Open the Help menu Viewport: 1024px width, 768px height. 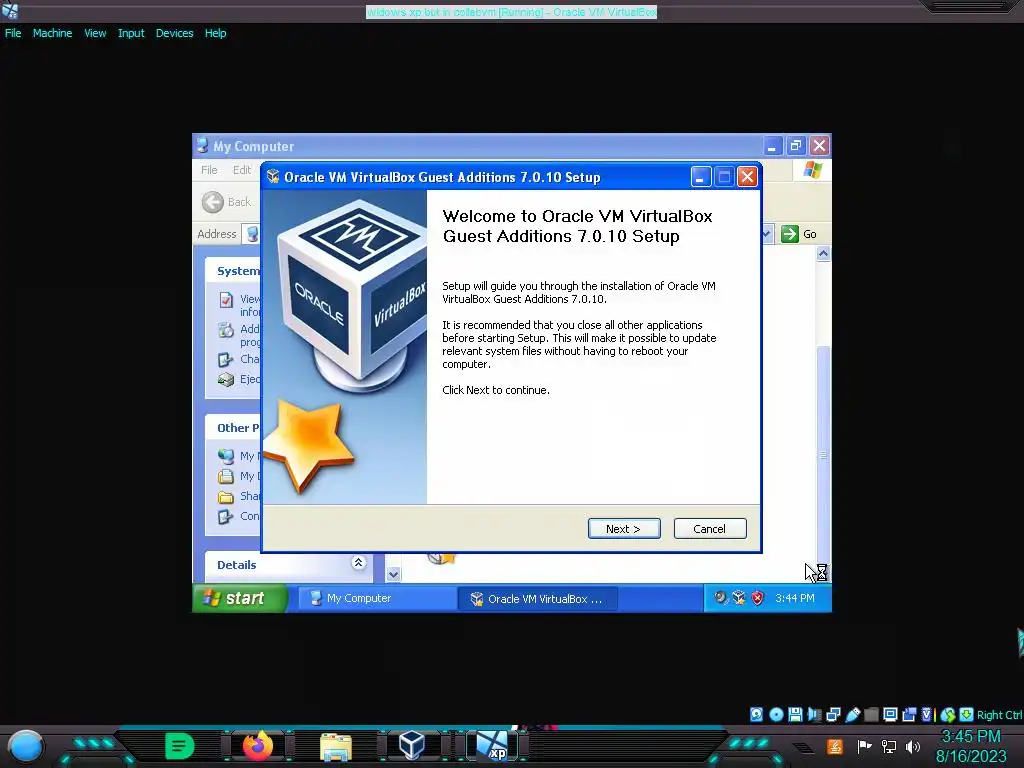tap(216, 33)
